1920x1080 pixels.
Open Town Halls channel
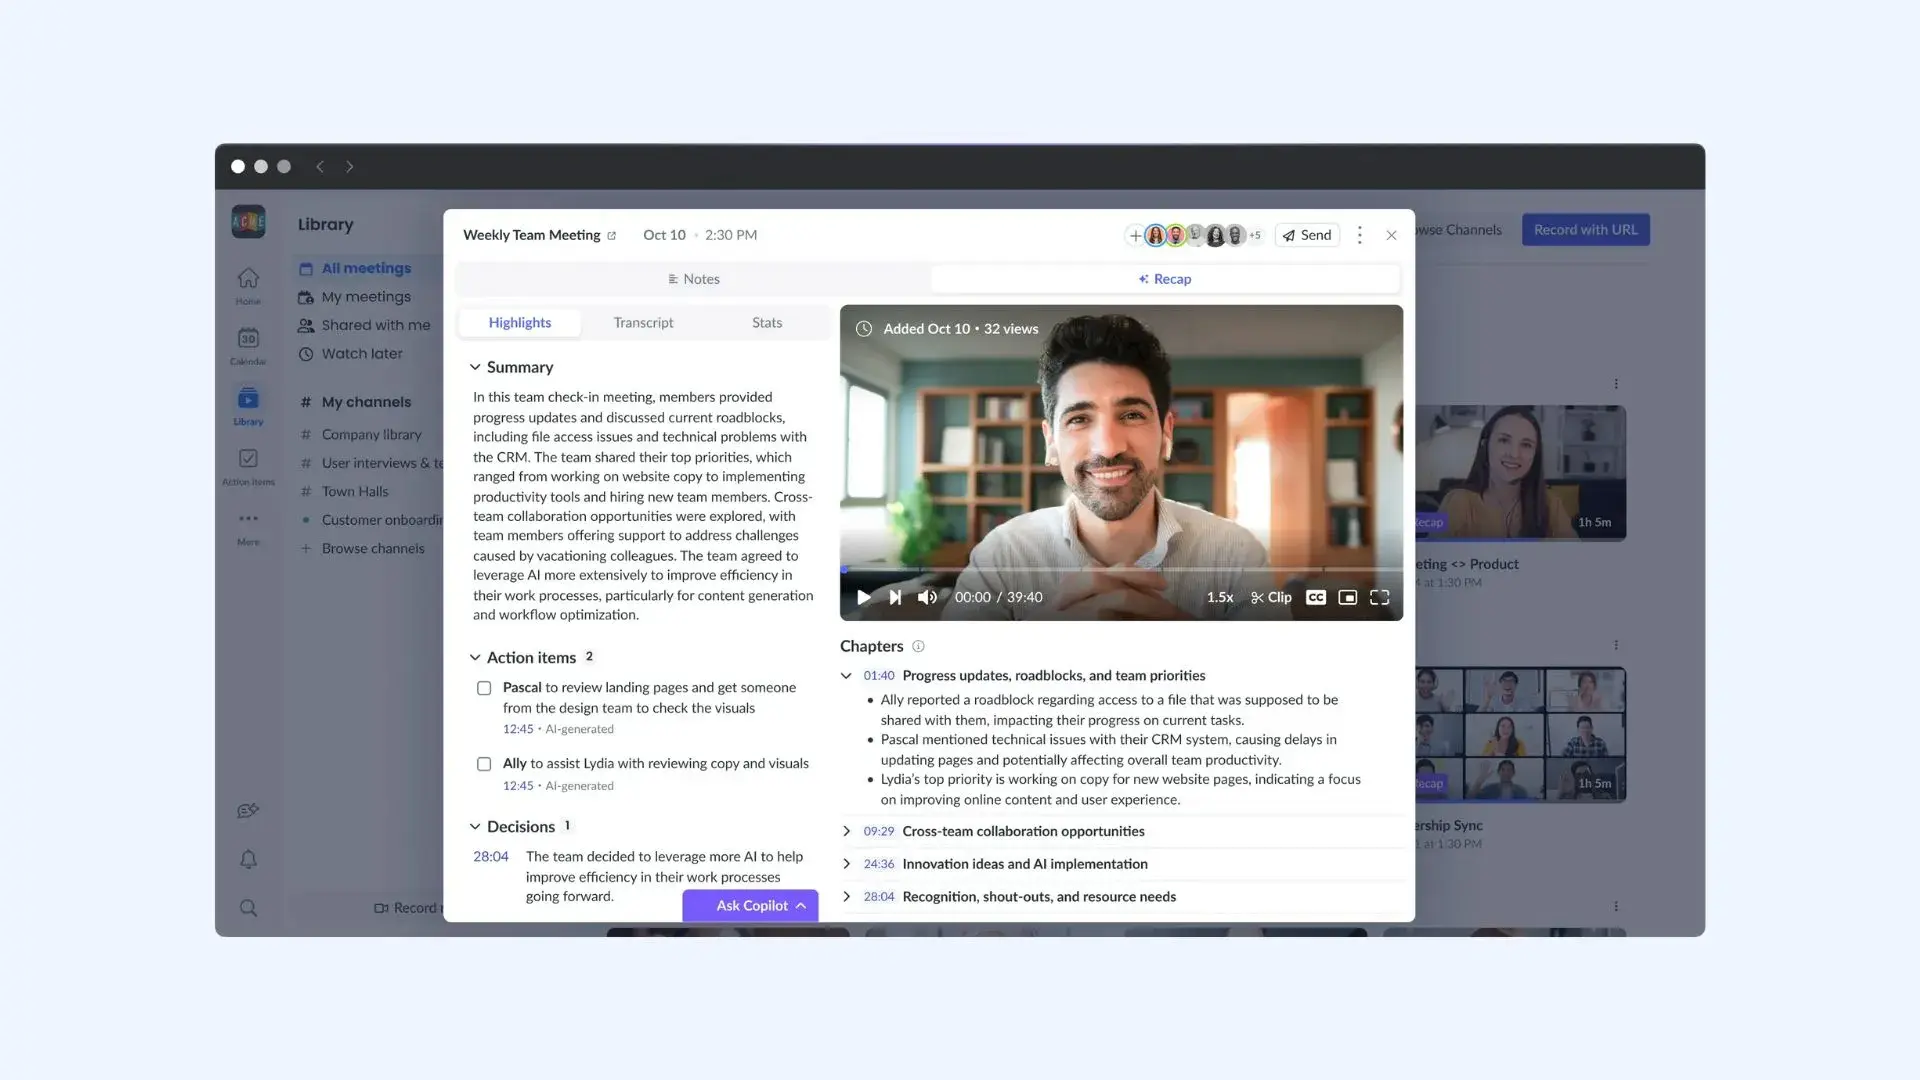coord(344,491)
